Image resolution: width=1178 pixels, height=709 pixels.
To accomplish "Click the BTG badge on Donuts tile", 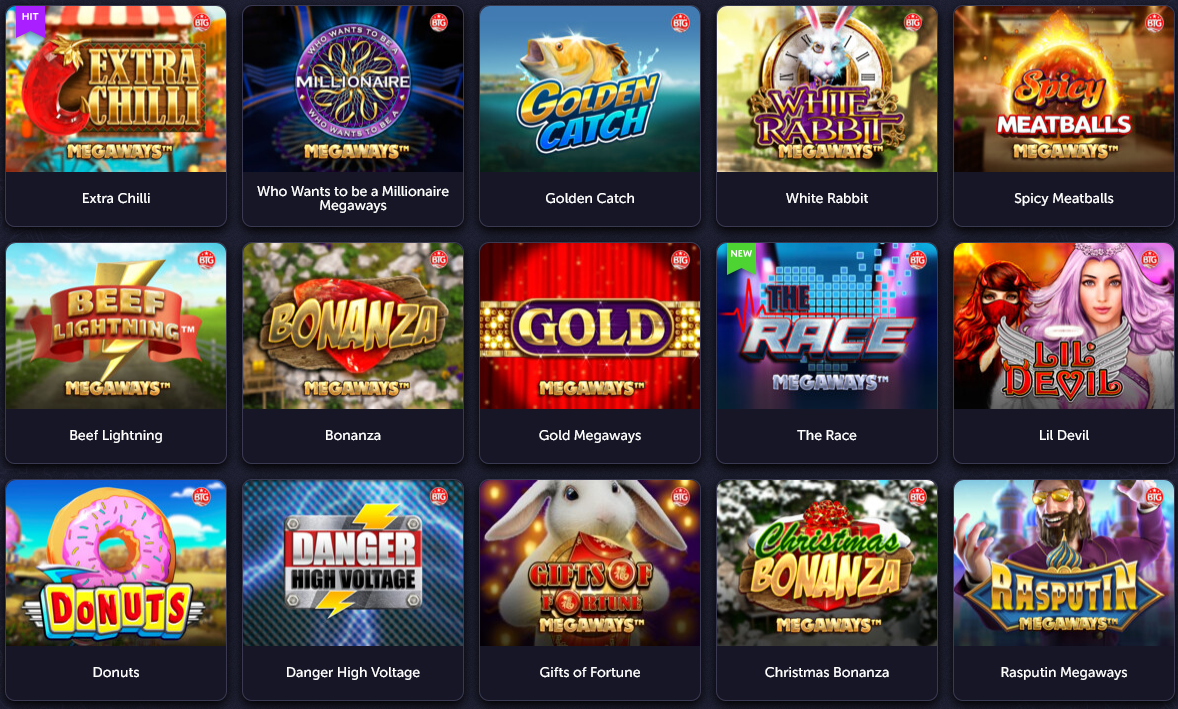I will (x=201, y=496).
